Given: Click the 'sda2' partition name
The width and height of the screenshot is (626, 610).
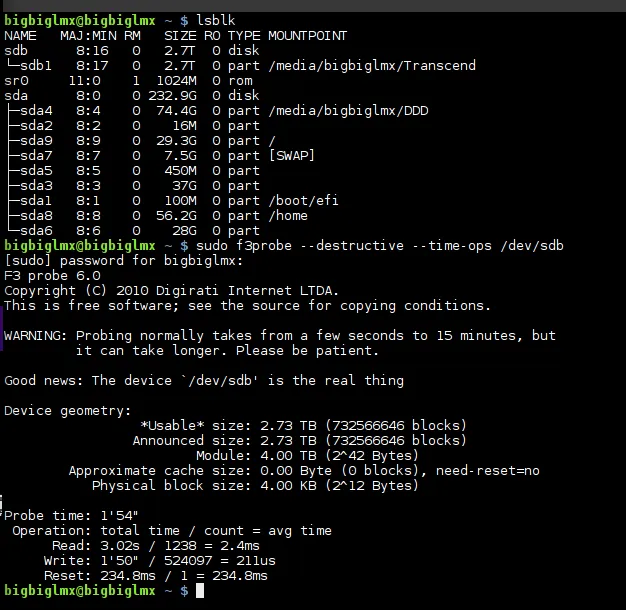Looking at the screenshot, I should pos(36,126).
